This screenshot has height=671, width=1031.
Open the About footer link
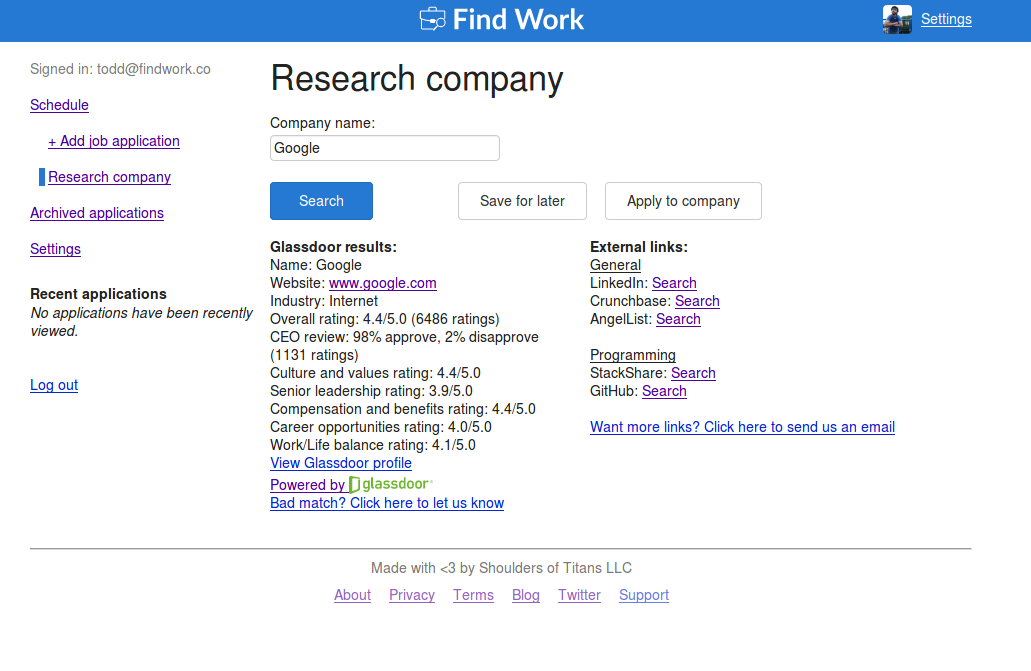click(352, 595)
